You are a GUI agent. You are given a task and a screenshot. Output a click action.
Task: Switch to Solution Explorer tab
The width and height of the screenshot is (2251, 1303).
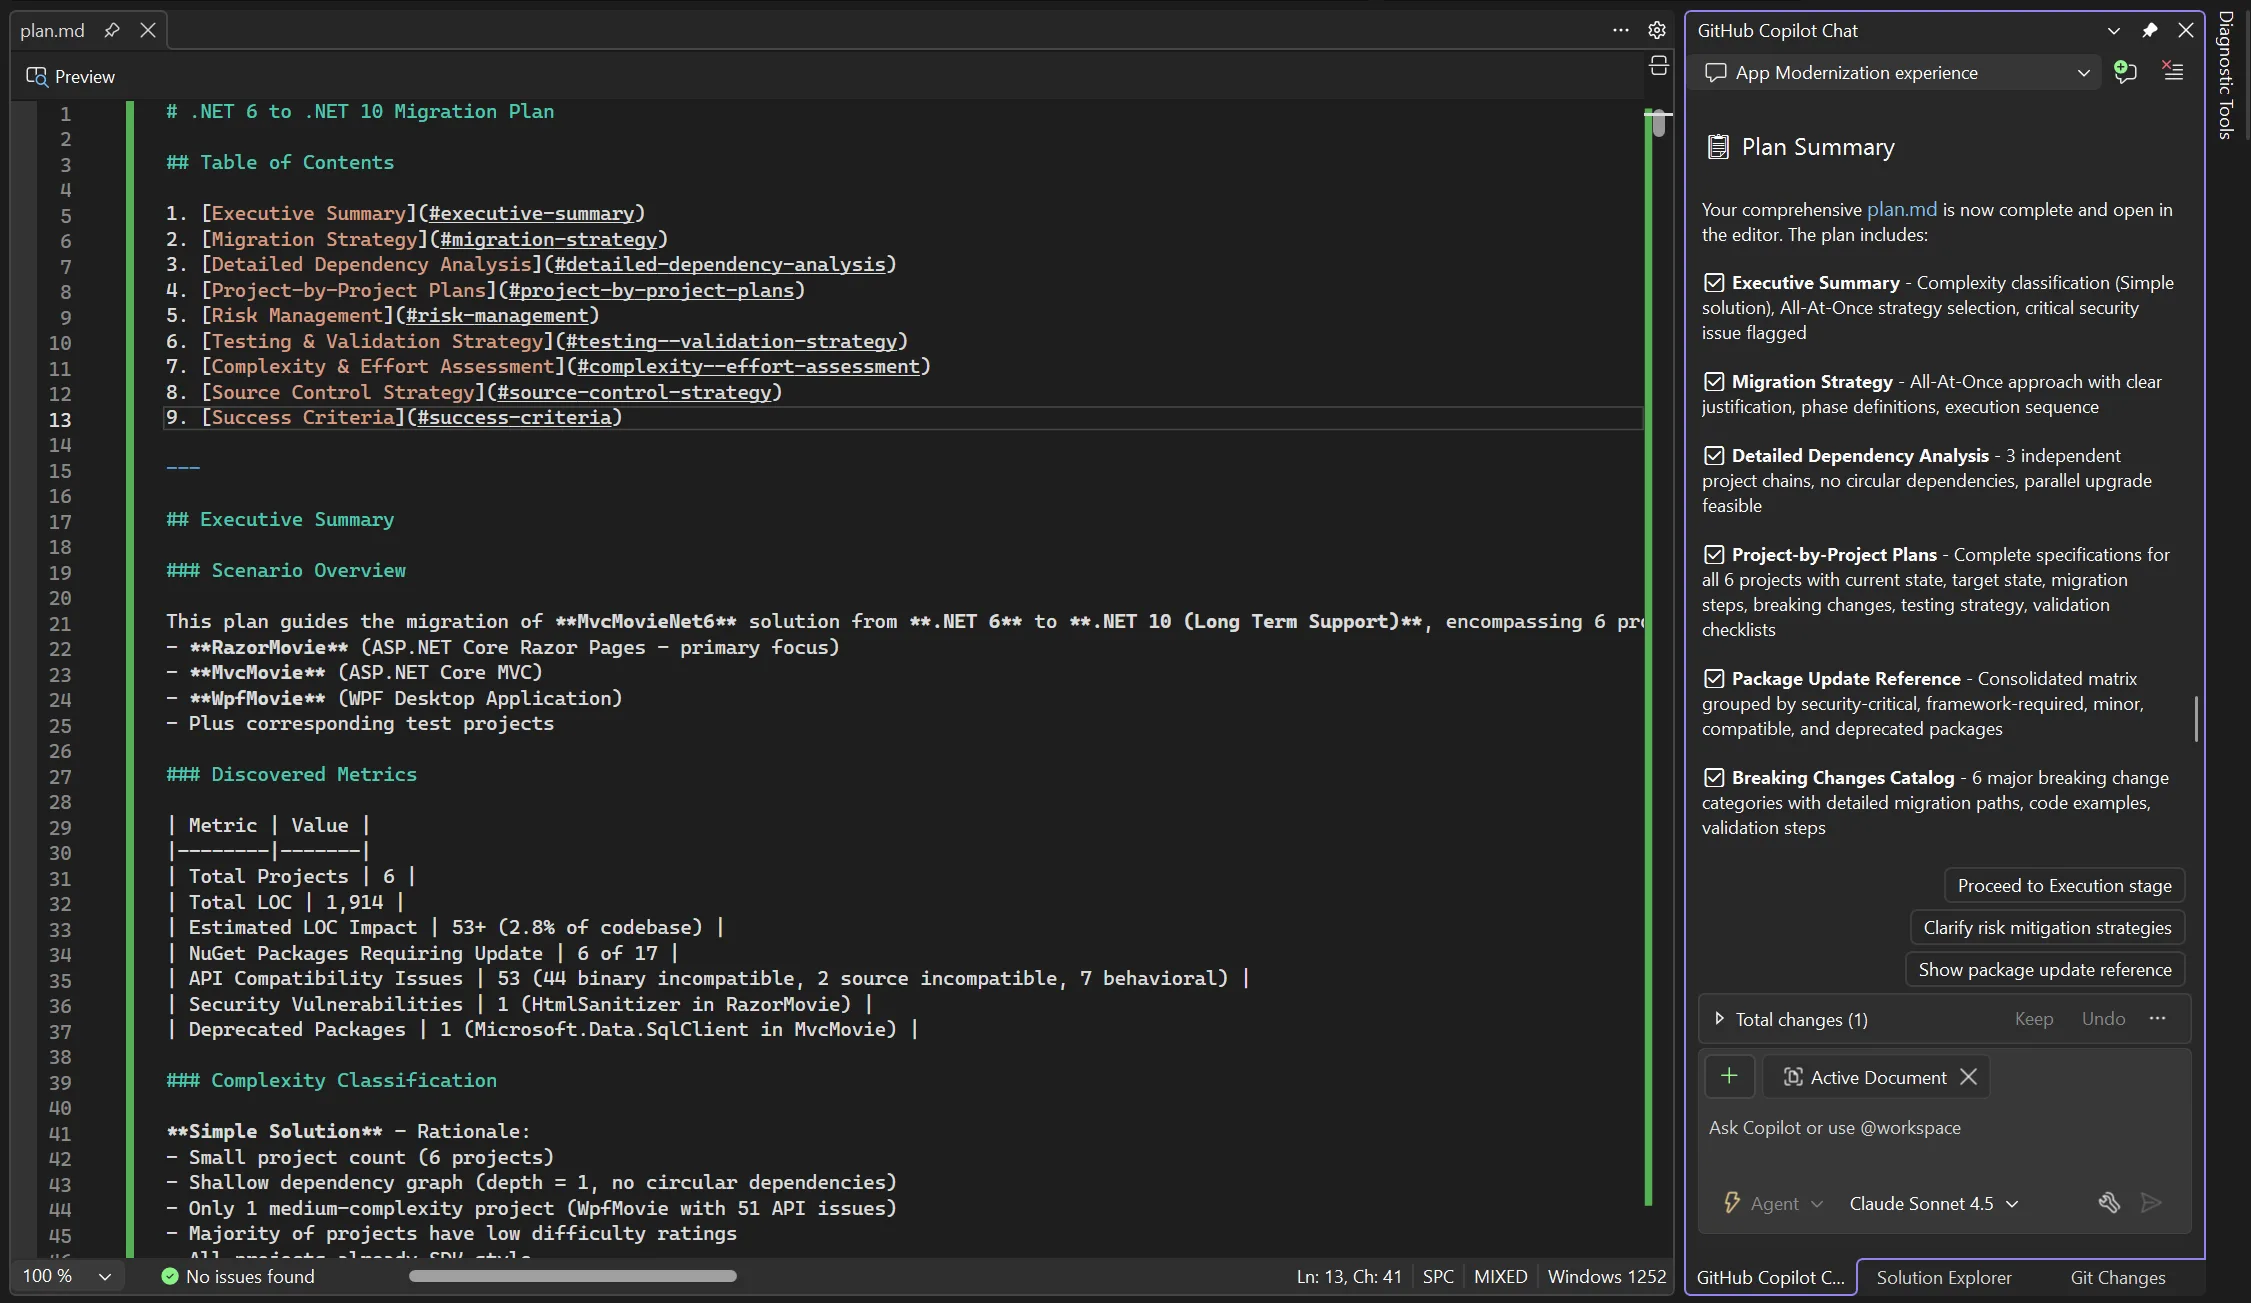1943,1278
